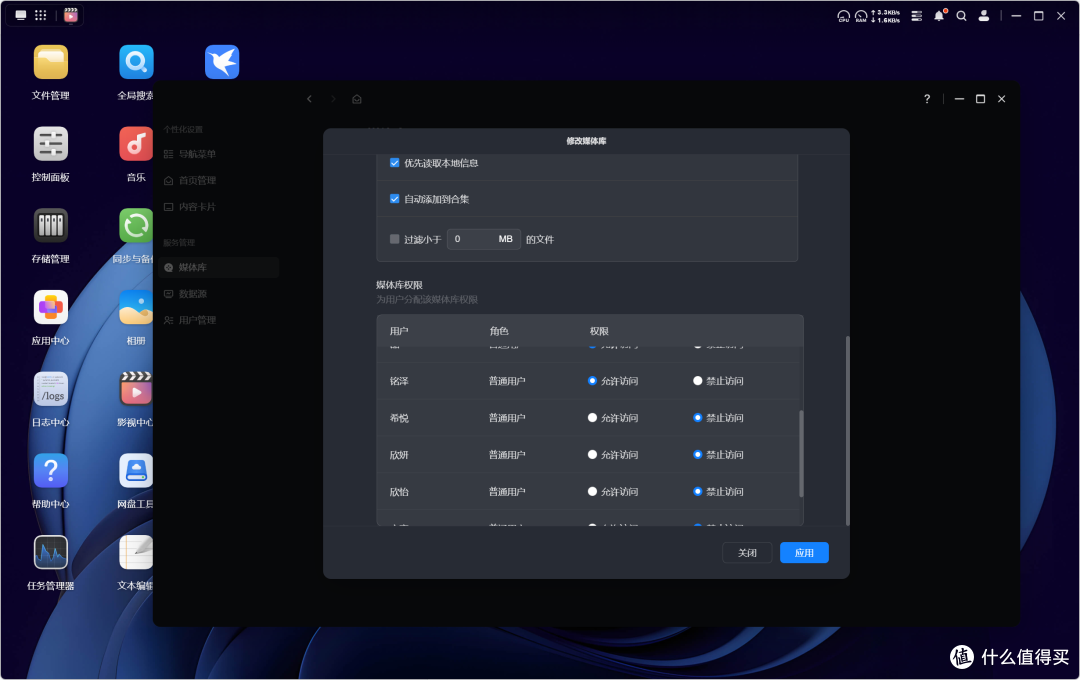Open the 音乐 app icon
This screenshot has width=1080, height=680.
point(136,144)
